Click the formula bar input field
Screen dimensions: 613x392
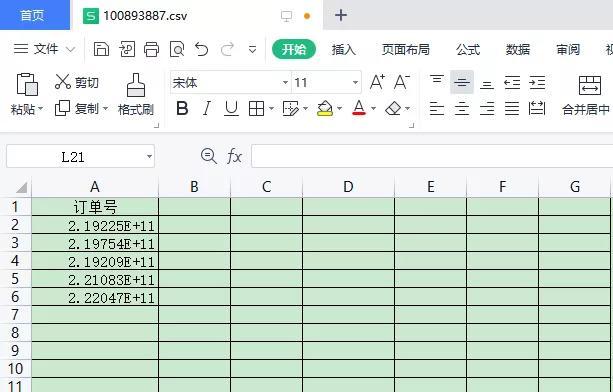[x=432, y=156]
